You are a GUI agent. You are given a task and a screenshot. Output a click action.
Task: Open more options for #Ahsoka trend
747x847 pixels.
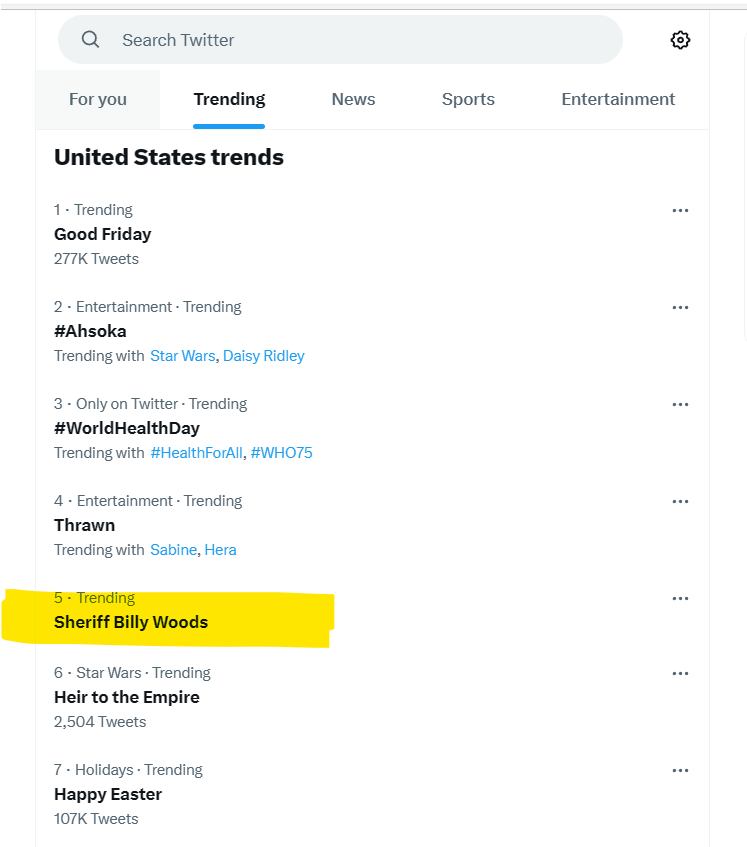680,307
